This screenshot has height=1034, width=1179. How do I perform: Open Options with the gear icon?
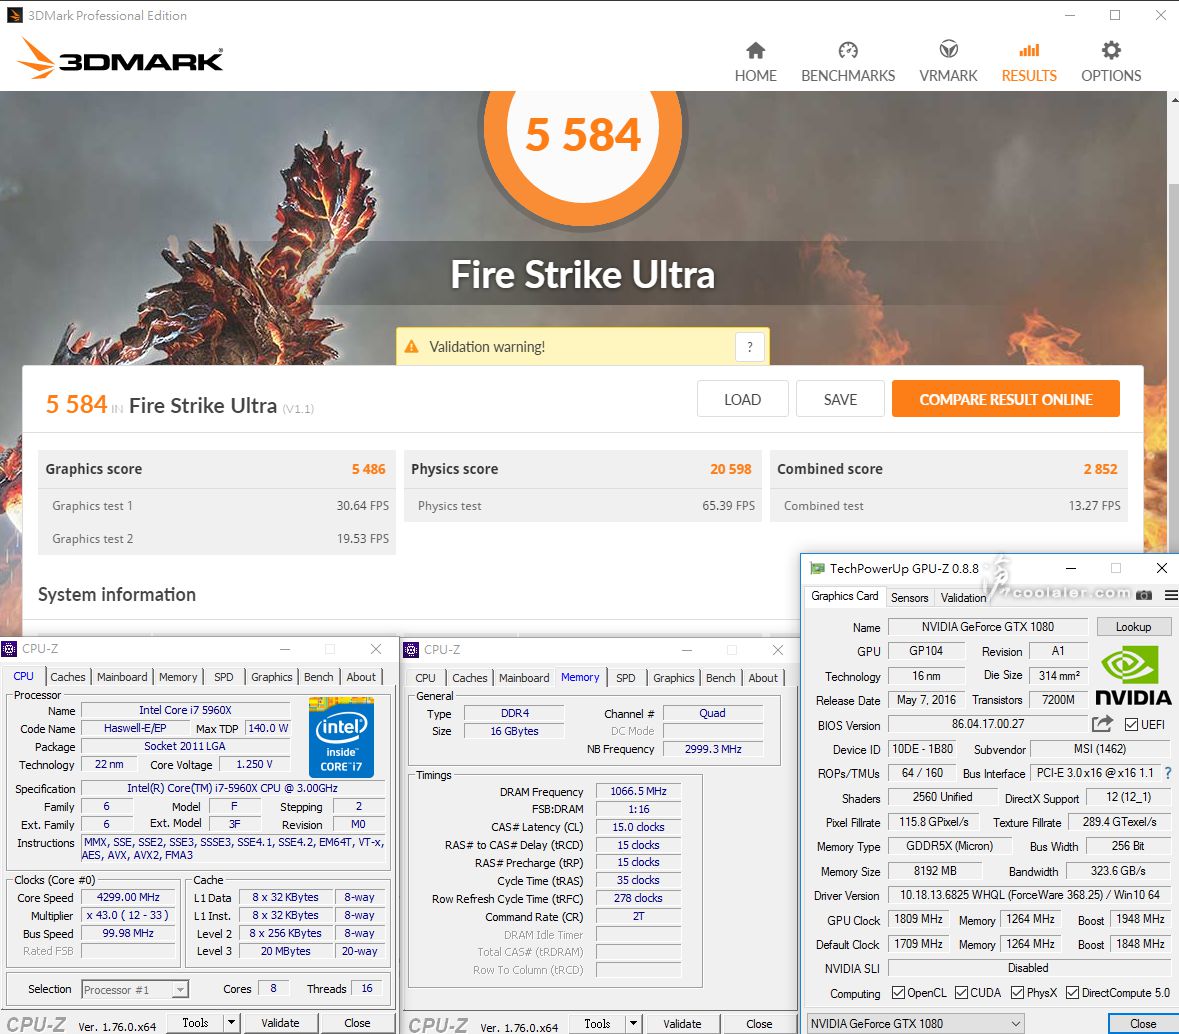click(1111, 50)
